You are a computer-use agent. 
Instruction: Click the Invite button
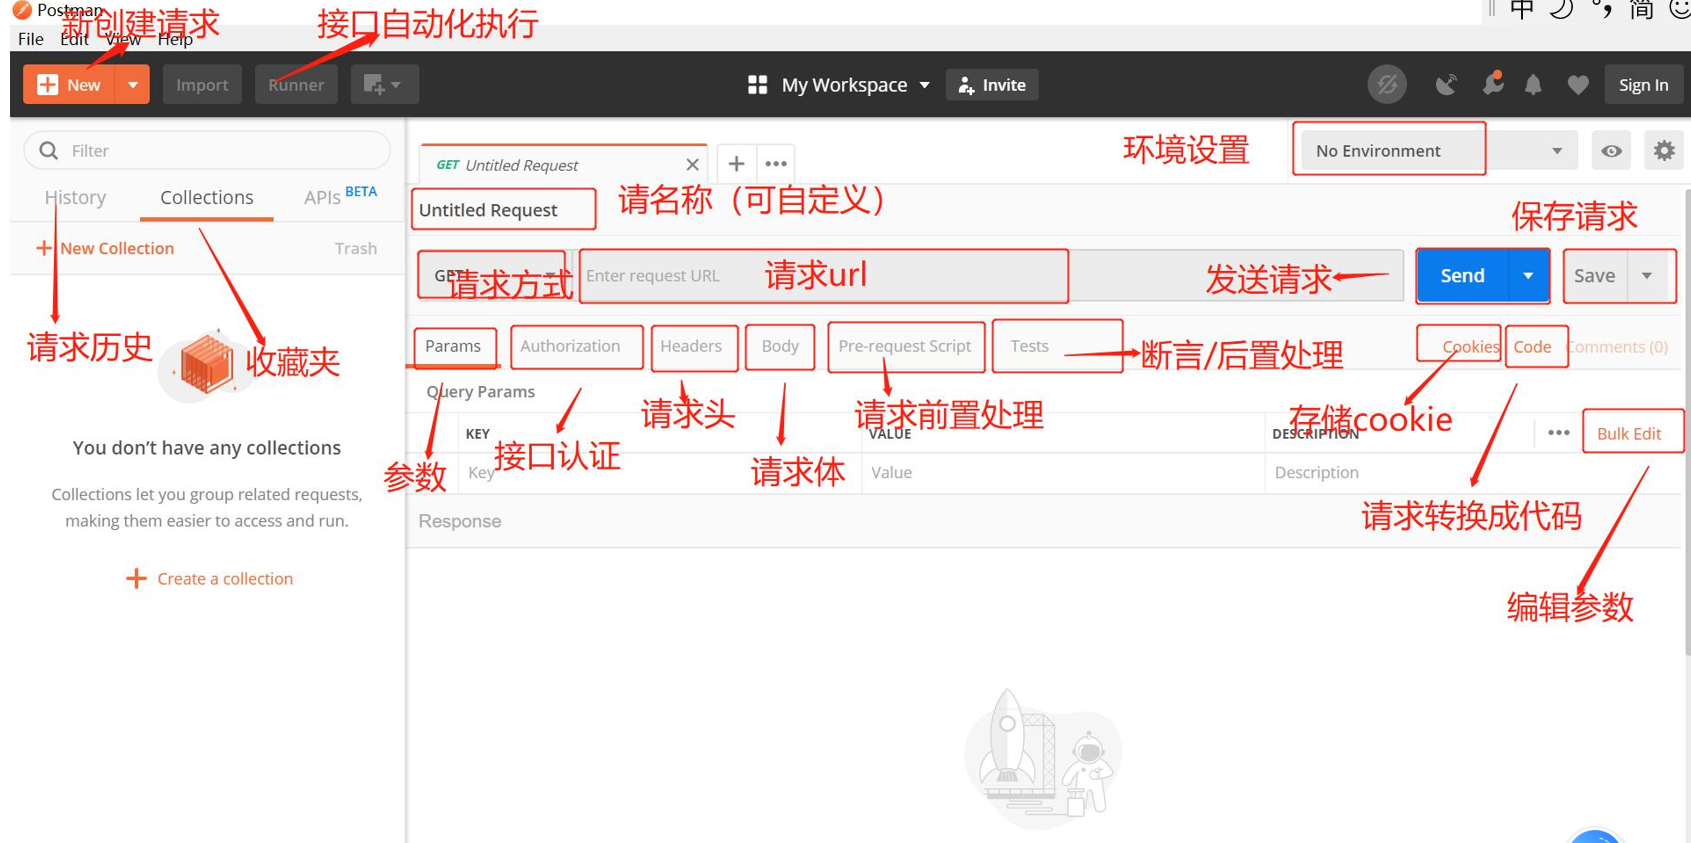(992, 85)
